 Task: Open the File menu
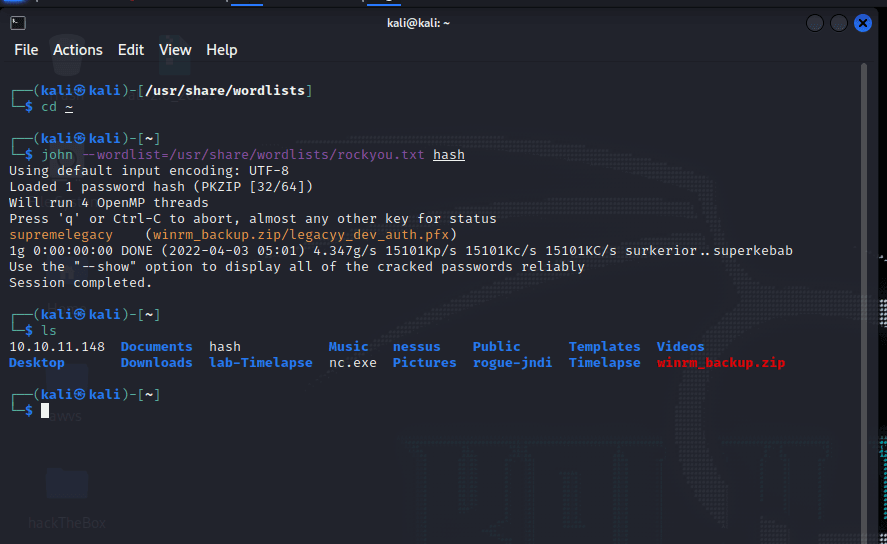pos(26,50)
